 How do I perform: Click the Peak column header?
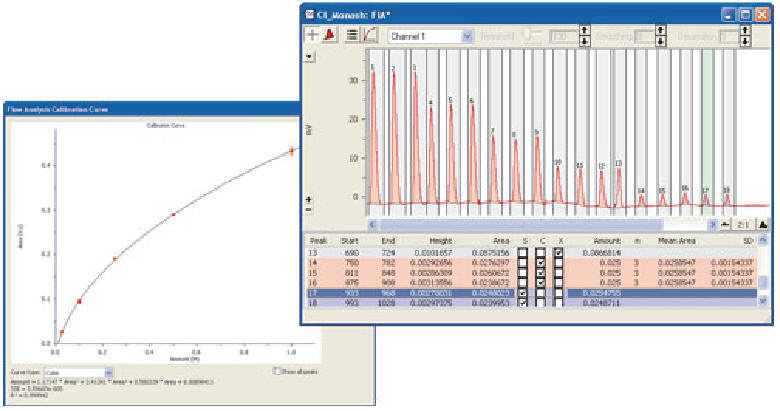318,241
